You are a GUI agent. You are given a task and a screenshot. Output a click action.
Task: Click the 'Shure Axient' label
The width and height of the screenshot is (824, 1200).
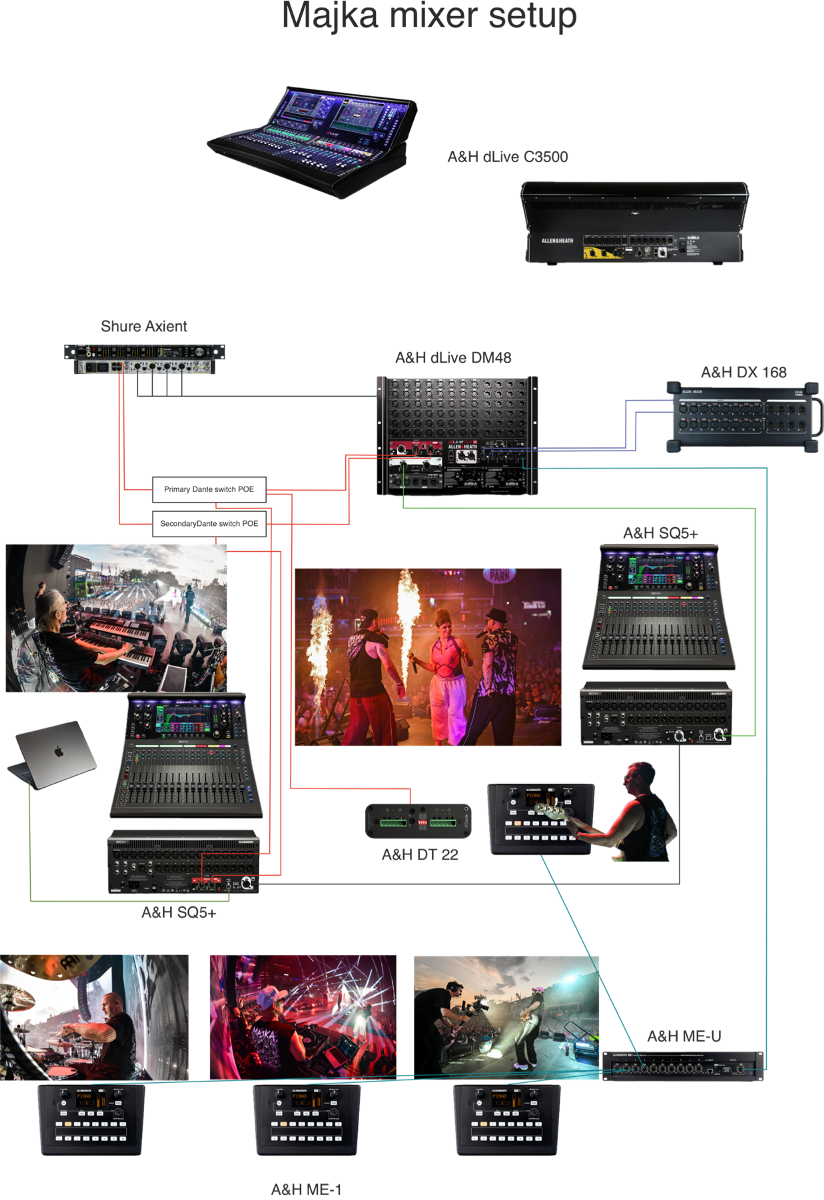pos(144,326)
